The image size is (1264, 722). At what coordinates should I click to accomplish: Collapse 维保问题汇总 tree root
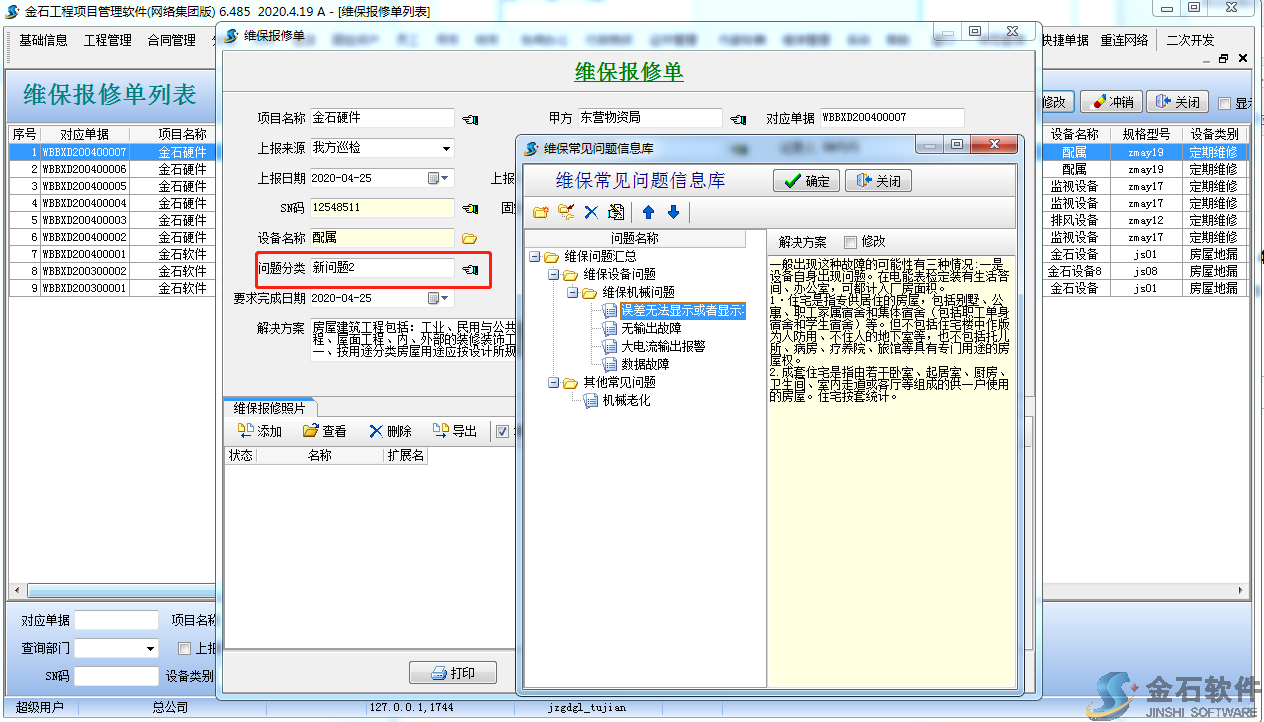536,257
